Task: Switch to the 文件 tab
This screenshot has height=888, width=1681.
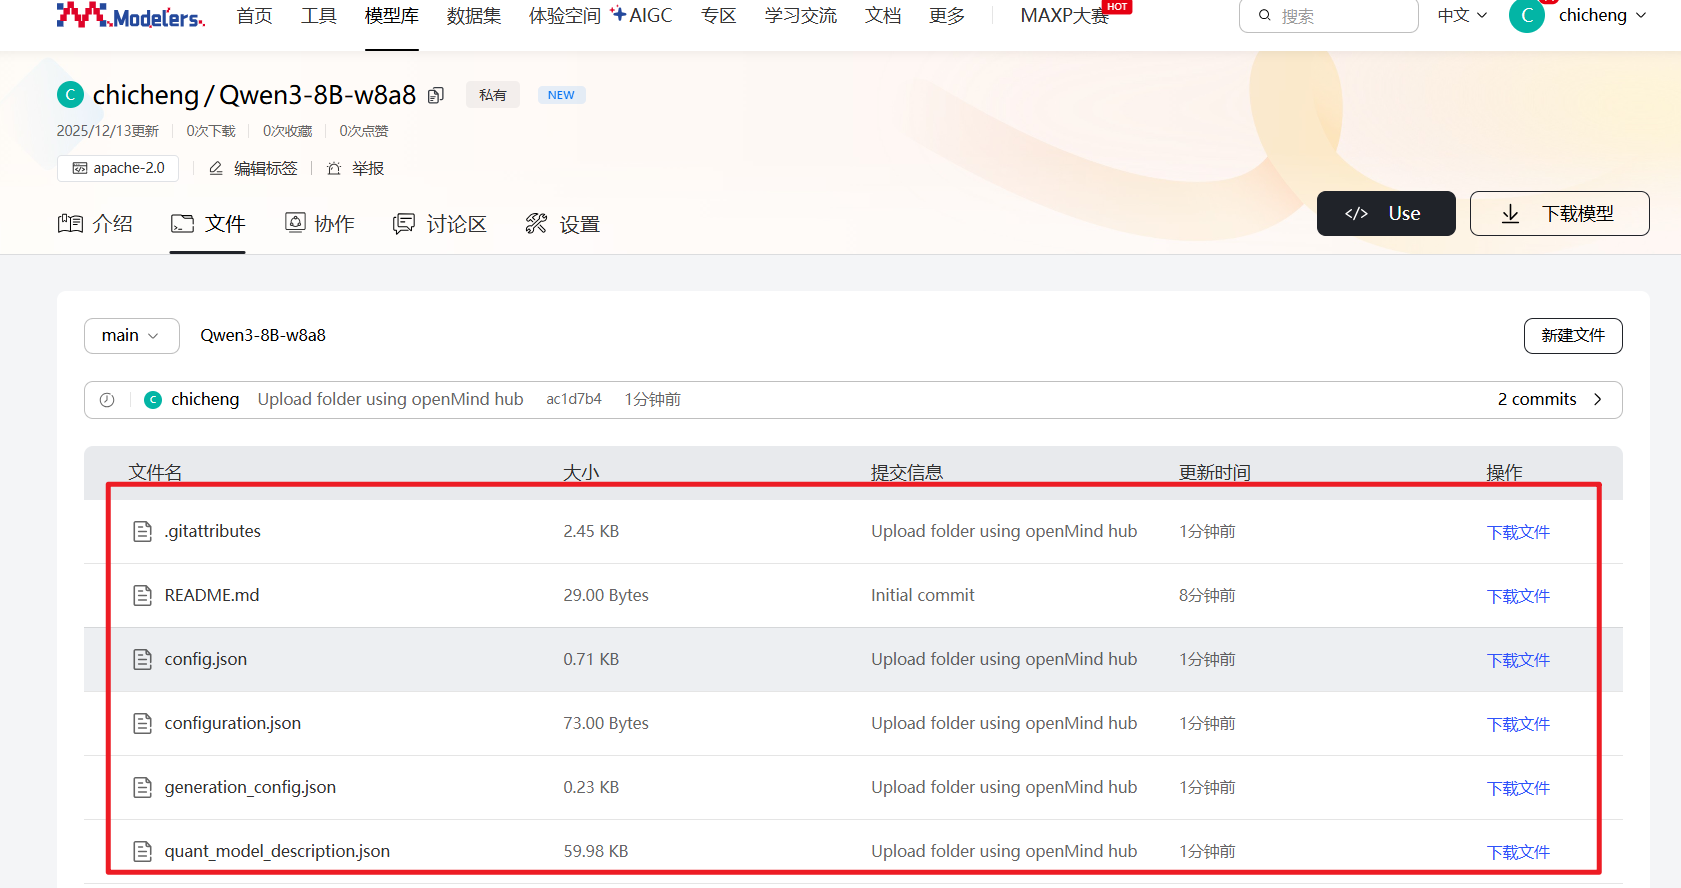Action: point(208,224)
